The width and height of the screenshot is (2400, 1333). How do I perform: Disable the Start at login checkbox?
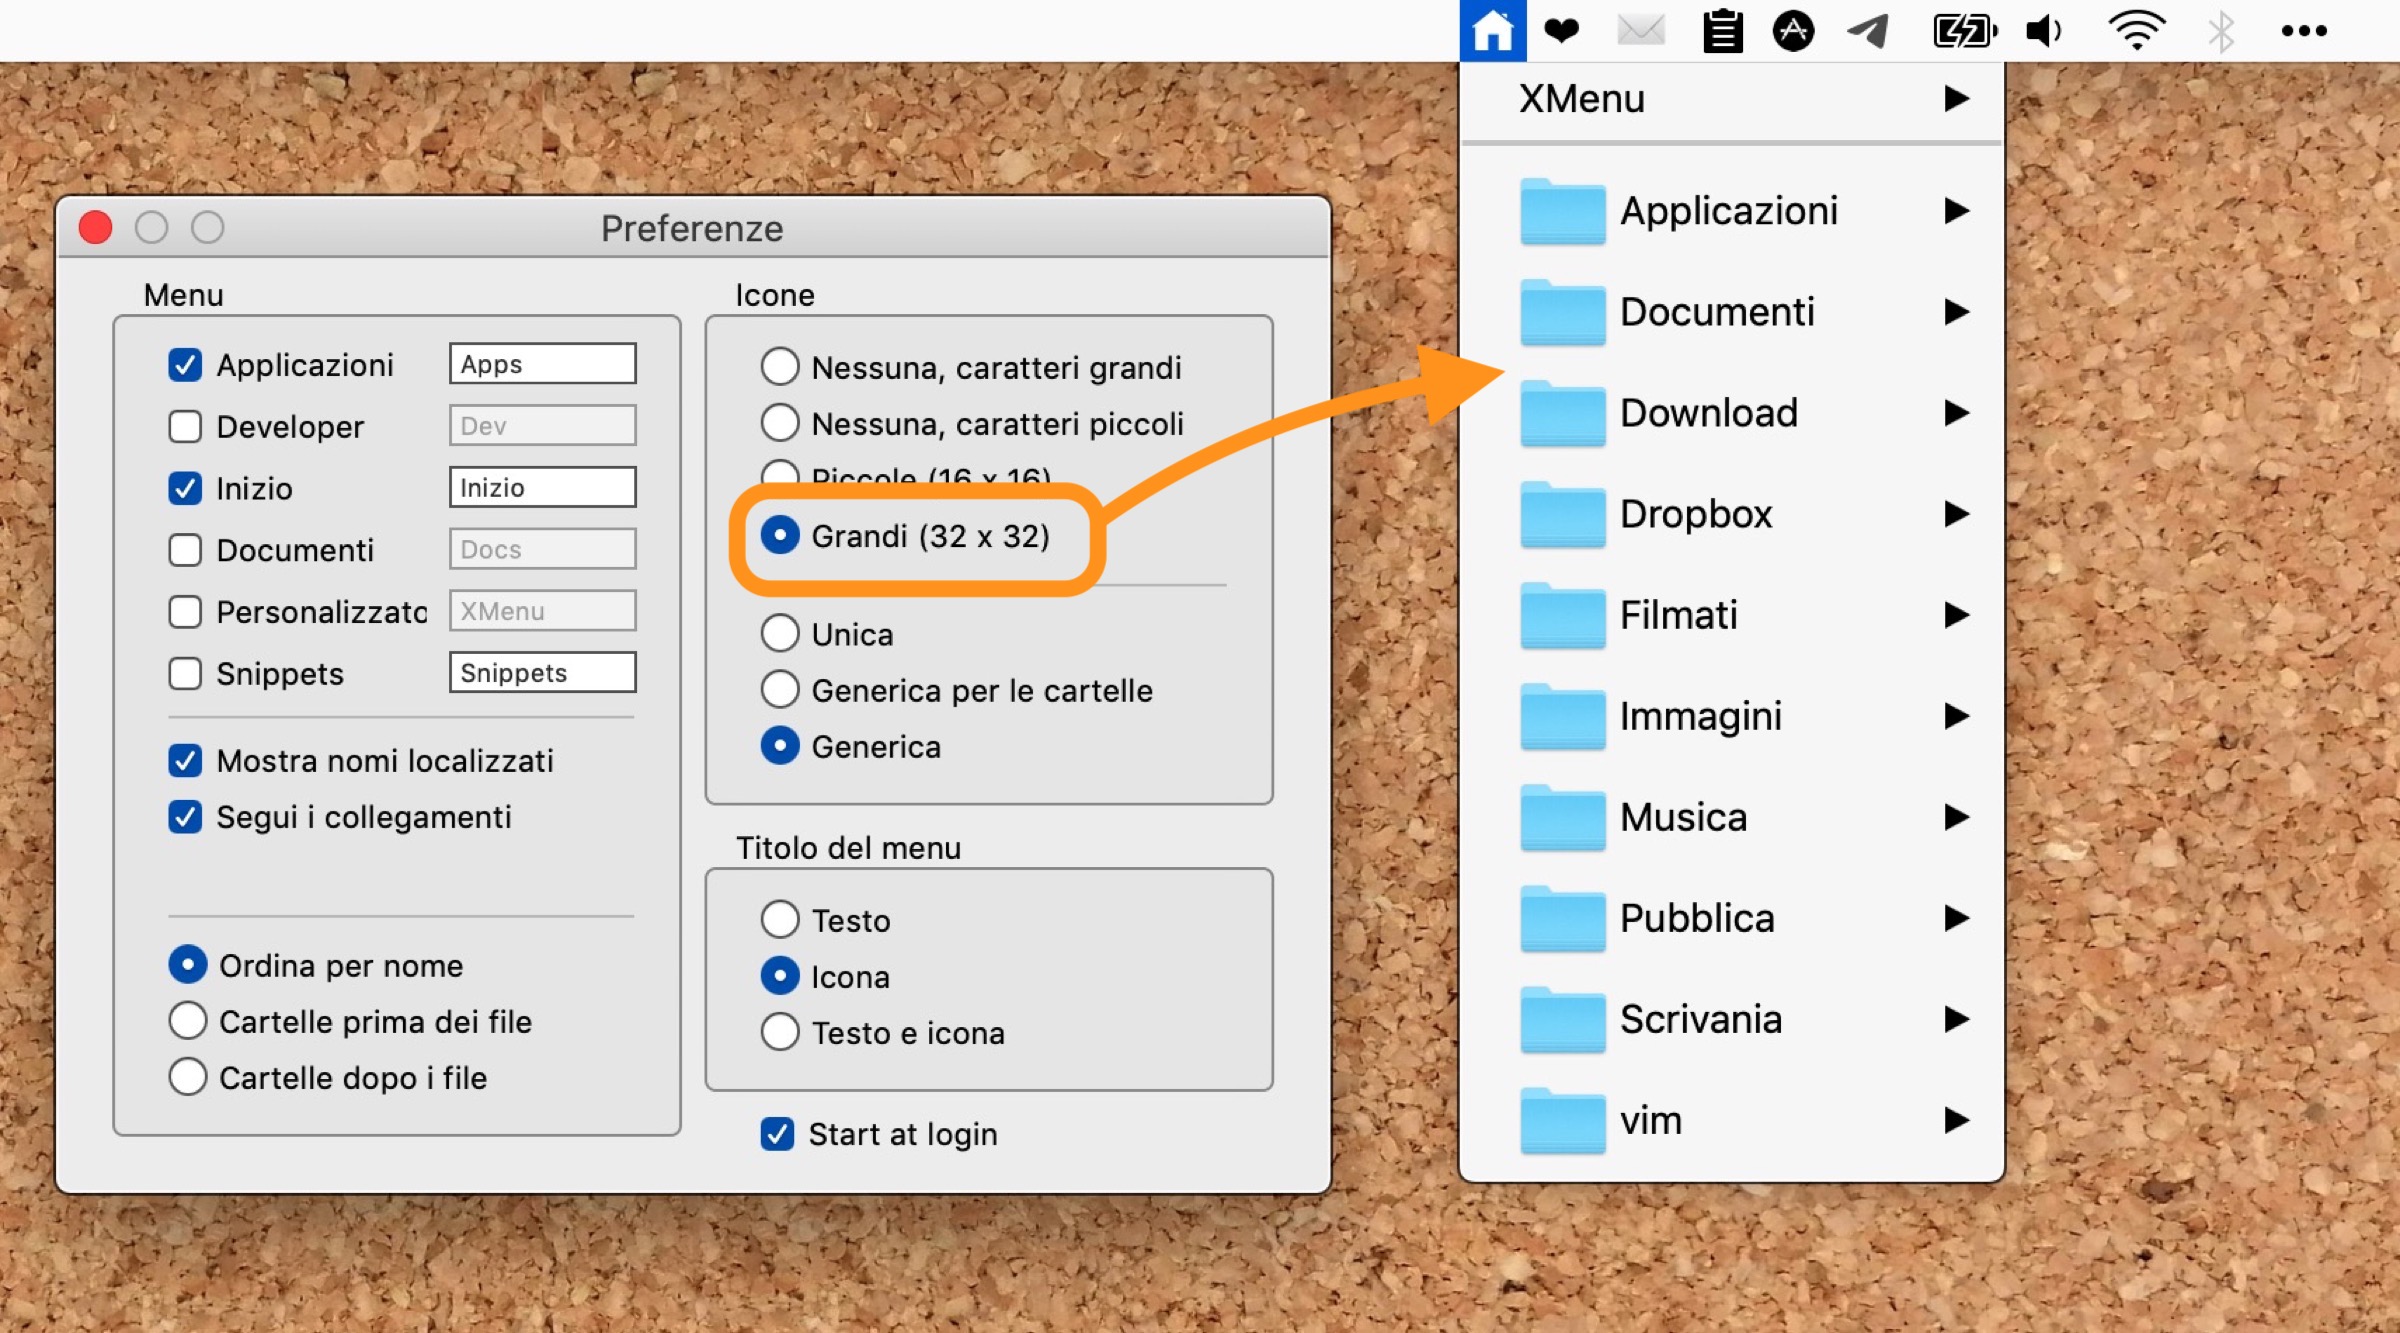[x=777, y=1134]
